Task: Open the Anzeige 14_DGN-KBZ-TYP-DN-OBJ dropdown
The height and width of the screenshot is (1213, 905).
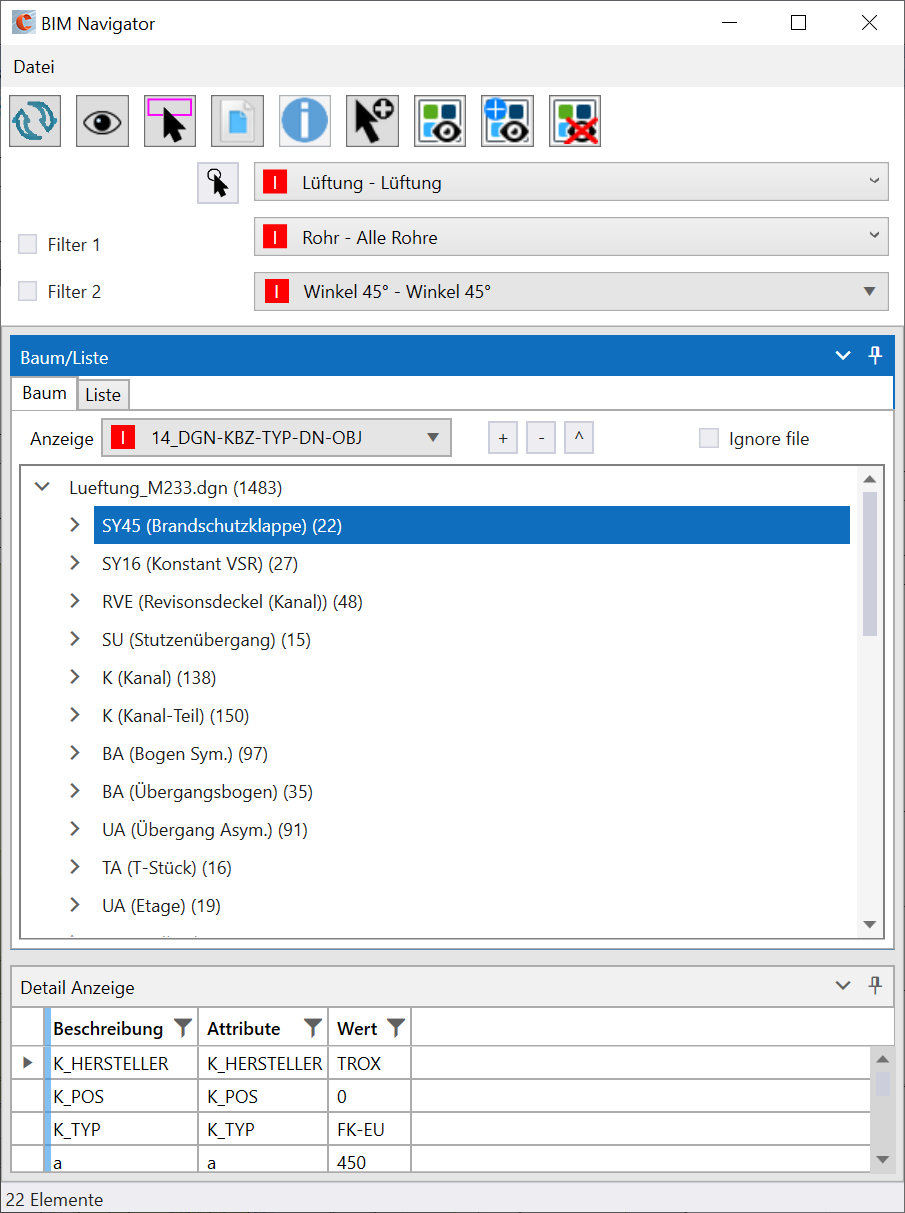Action: (277, 437)
